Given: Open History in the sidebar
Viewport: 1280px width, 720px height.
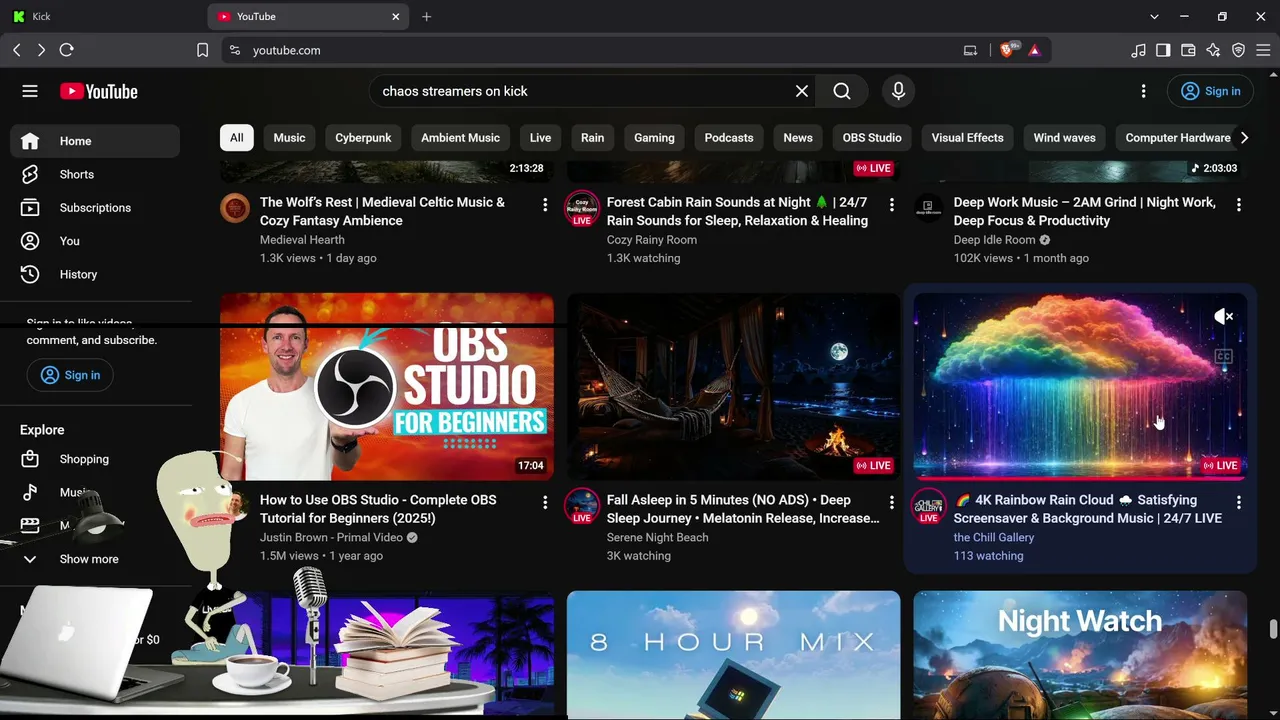Looking at the screenshot, I should (95, 274).
